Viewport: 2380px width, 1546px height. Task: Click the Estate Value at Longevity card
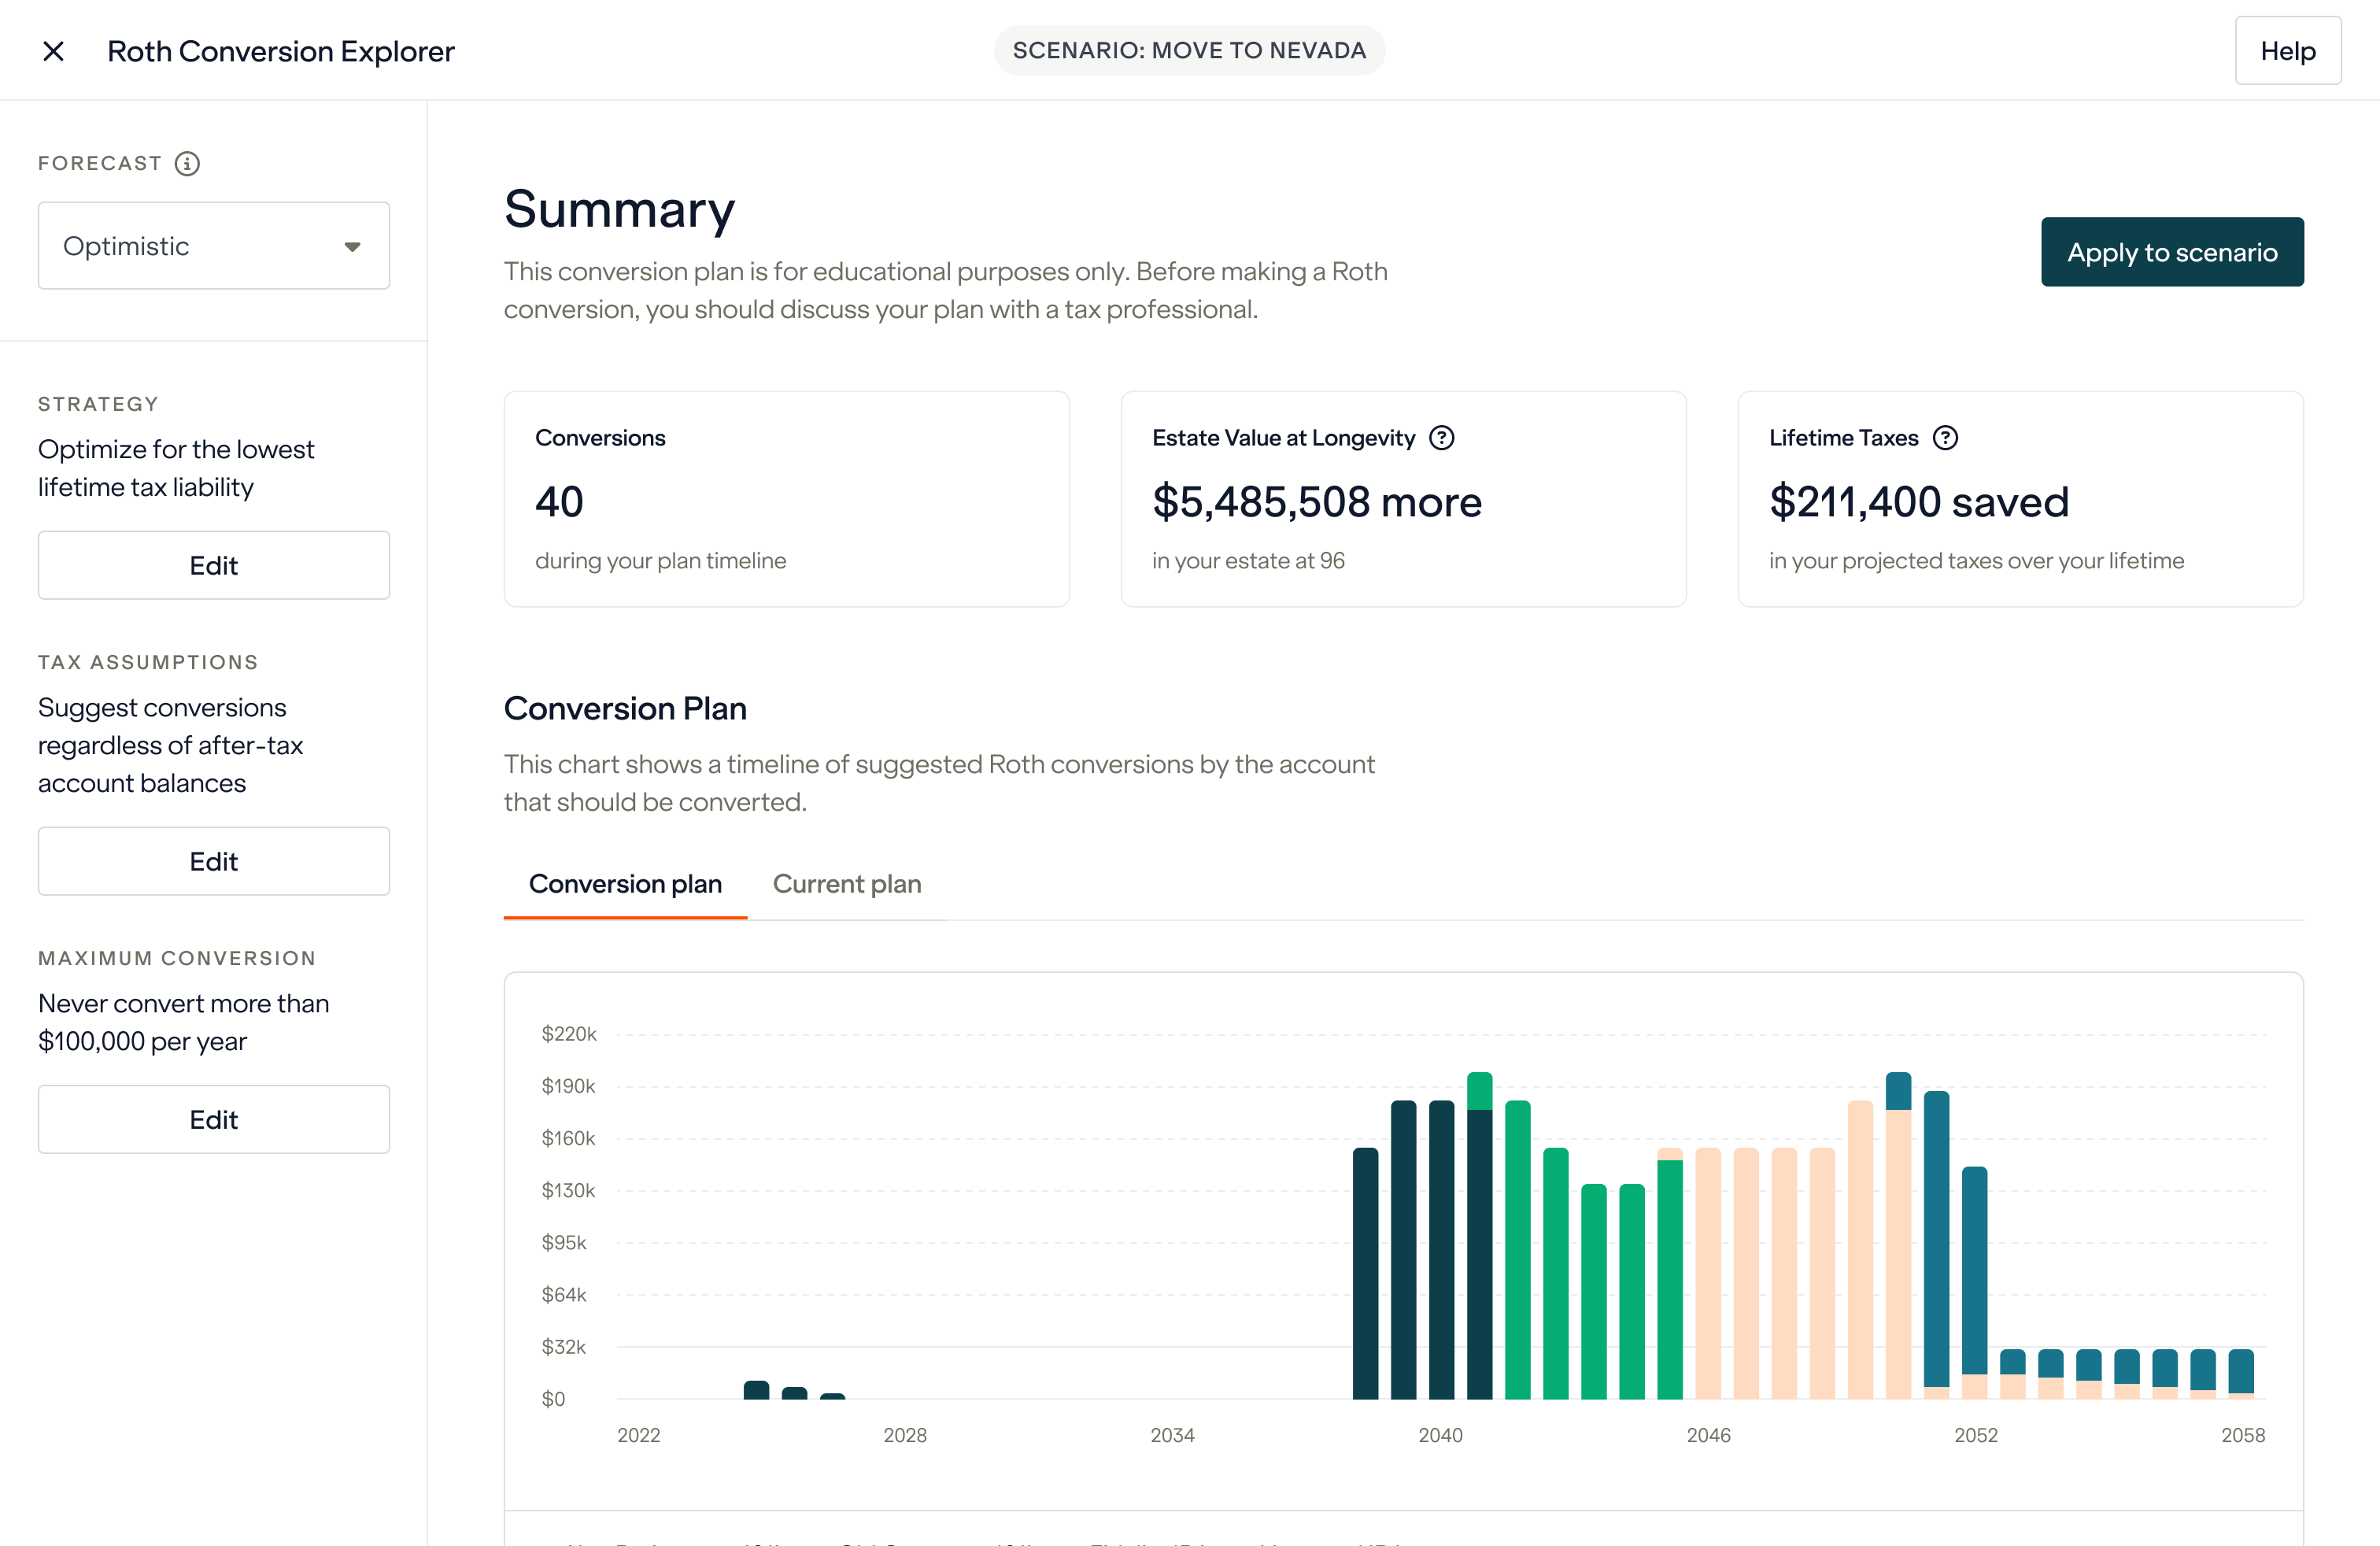tap(1404, 499)
